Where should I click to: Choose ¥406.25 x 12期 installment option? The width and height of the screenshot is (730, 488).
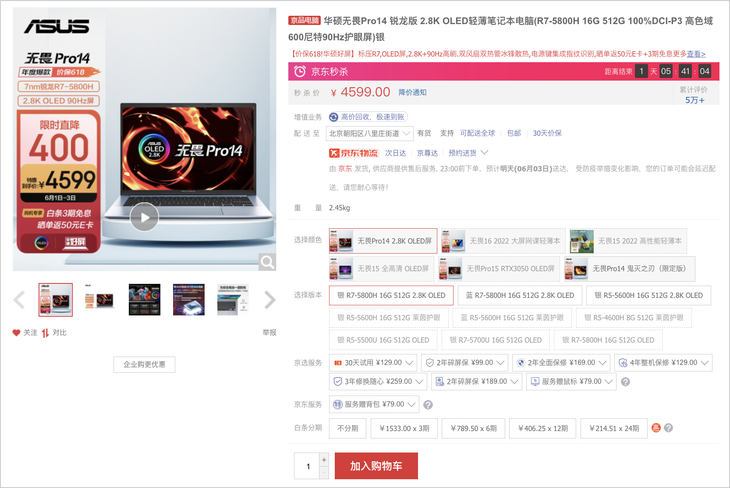[x=543, y=428]
